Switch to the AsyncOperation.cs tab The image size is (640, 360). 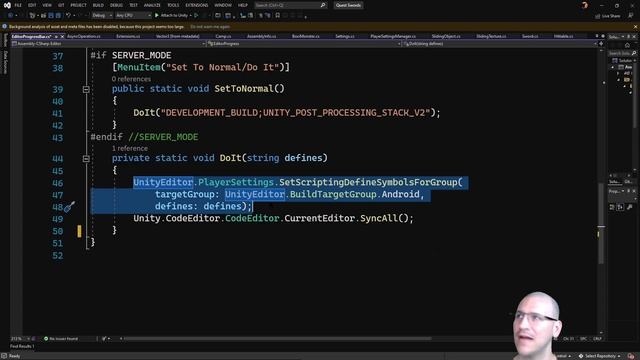coord(84,37)
